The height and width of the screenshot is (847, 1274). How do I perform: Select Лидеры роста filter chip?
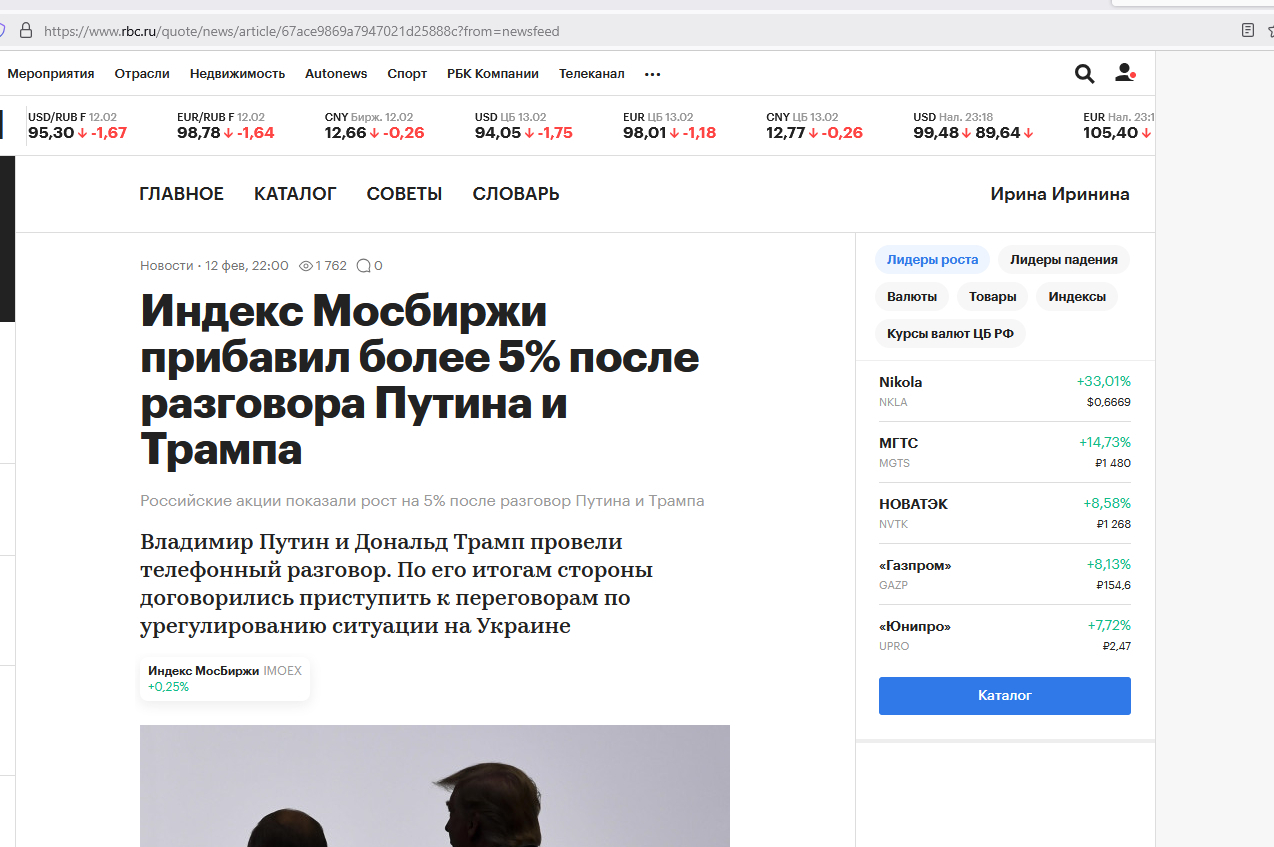tap(932, 260)
